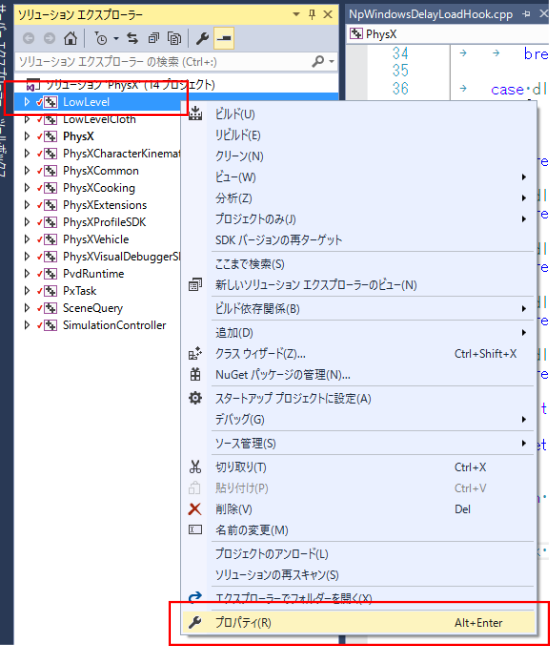The image size is (550, 646).
Task: Expand the LowLevel project node
Action: (27, 102)
